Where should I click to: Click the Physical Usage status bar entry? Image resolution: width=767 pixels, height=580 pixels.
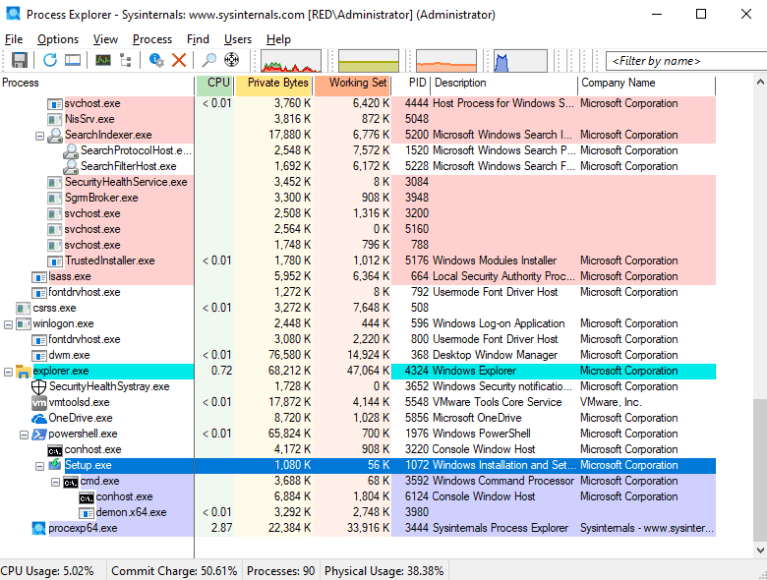(384, 571)
